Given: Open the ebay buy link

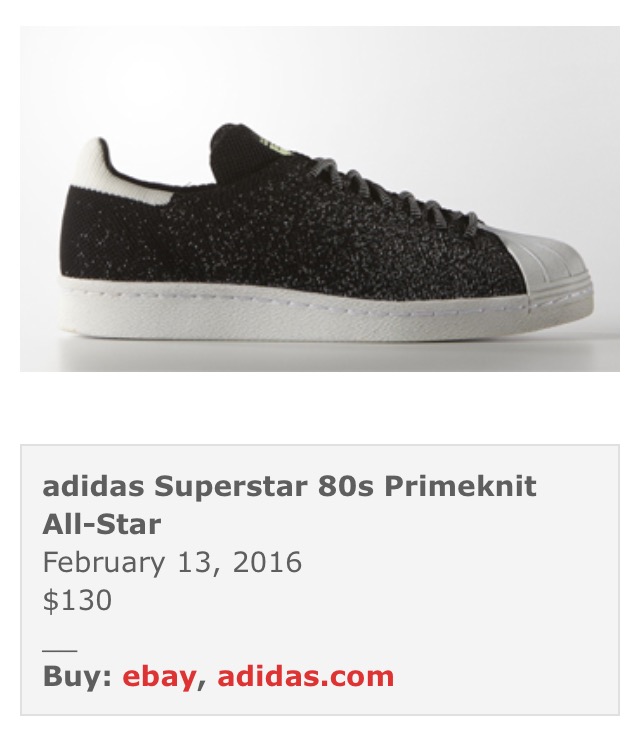Looking at the screenshot, I should 159,677.
